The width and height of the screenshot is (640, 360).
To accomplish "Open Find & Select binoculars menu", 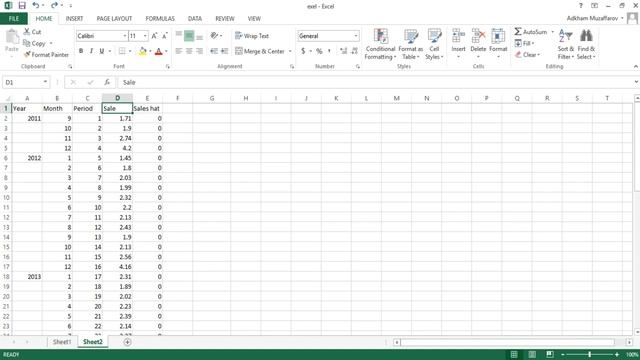I will [x=586, y=44].
